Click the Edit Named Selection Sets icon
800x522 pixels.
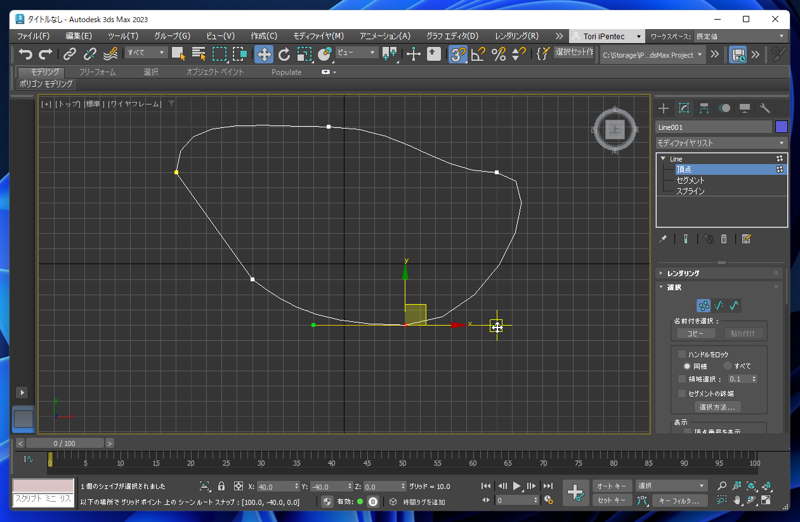[543, 54]
